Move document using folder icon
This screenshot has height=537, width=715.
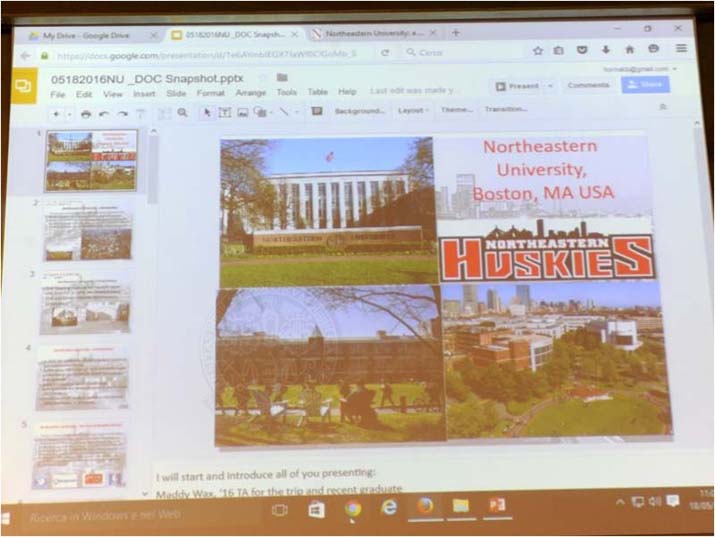click(x=282, y=77)
